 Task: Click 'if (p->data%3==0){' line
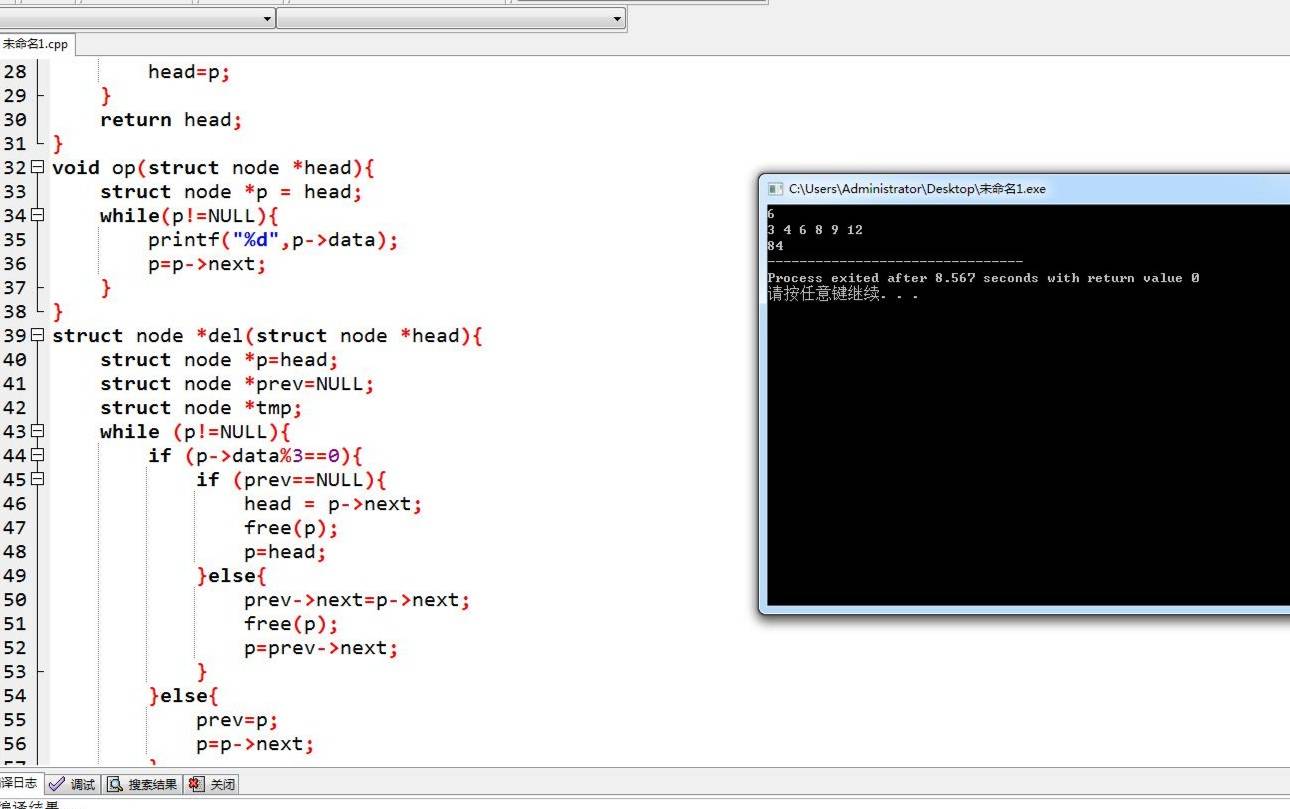point(255,455)
